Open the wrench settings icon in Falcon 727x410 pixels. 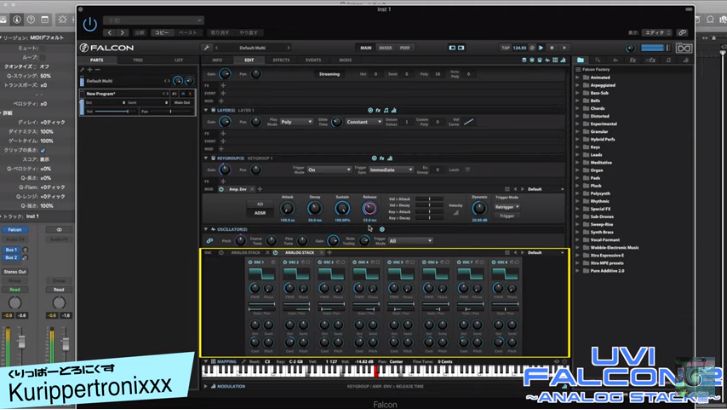tap(206, 48)
